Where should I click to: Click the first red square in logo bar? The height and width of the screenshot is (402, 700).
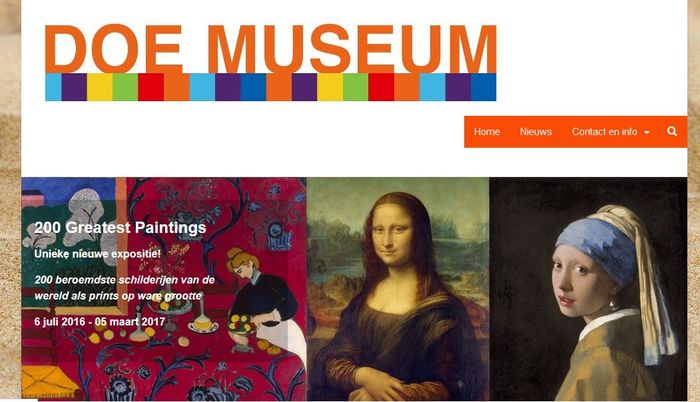151,87
